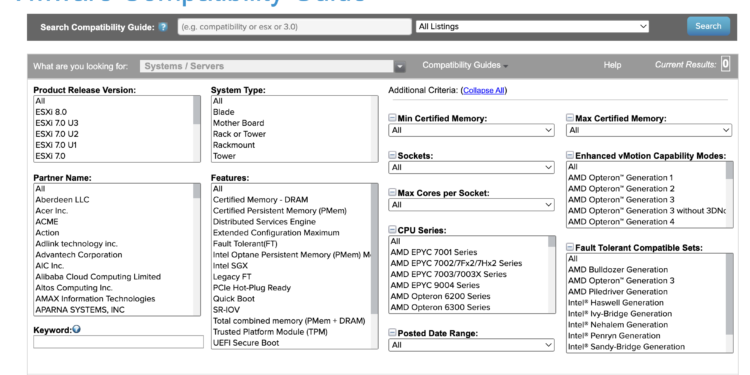Viewport: 750px width, 375px height.
Task: Collapse Fault Tolerant Compatible Sets section
Action: (570, 247)
